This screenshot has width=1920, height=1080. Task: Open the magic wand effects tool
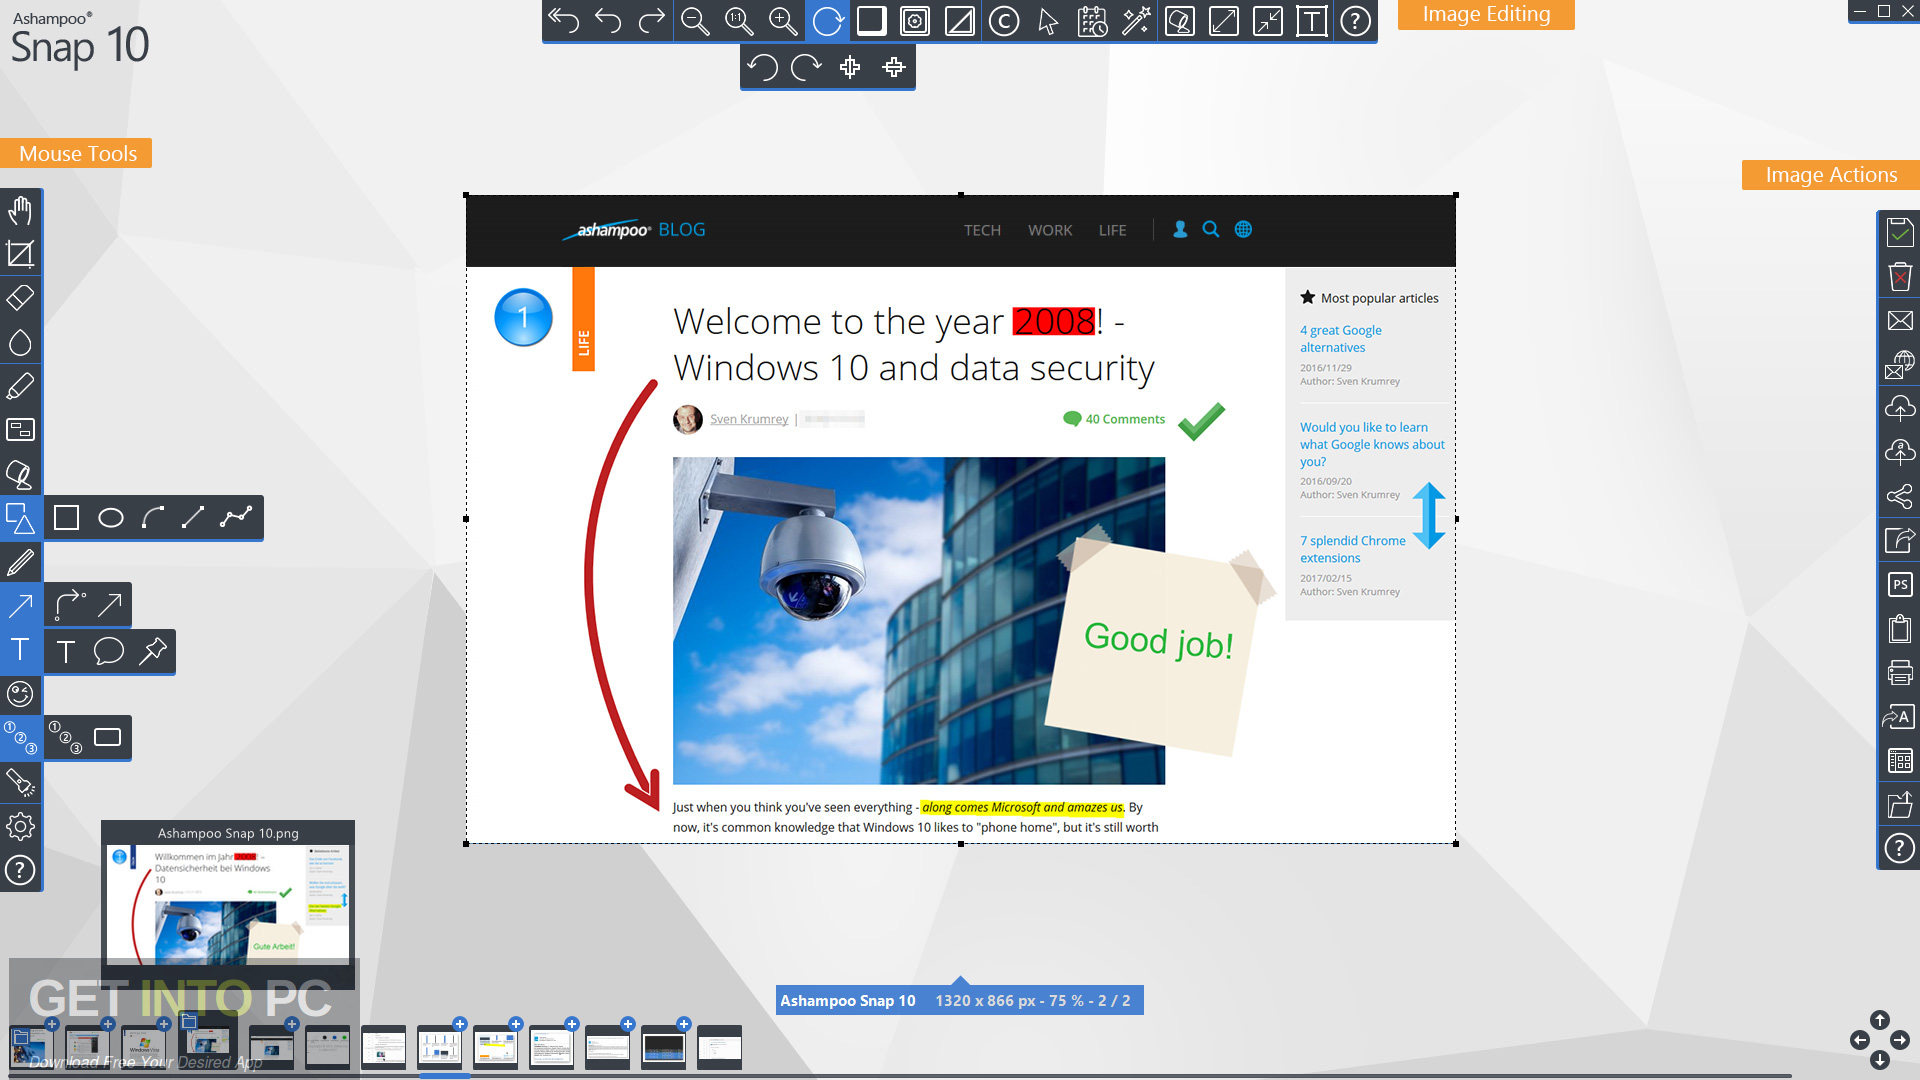(x=1136, y=21)
